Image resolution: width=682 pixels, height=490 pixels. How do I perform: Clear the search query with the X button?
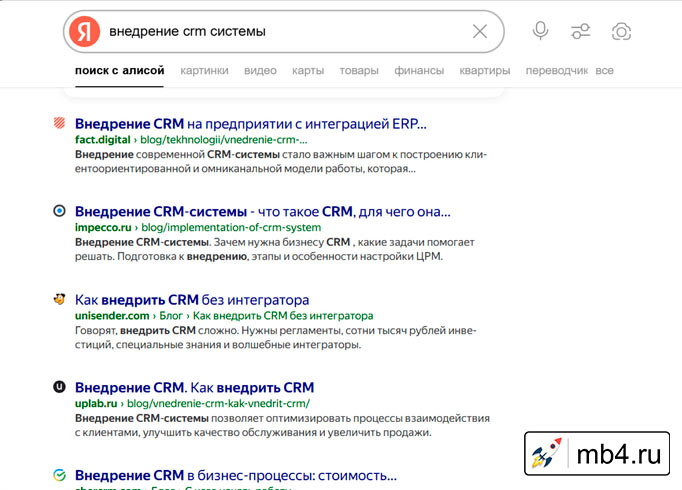(480, 31)
